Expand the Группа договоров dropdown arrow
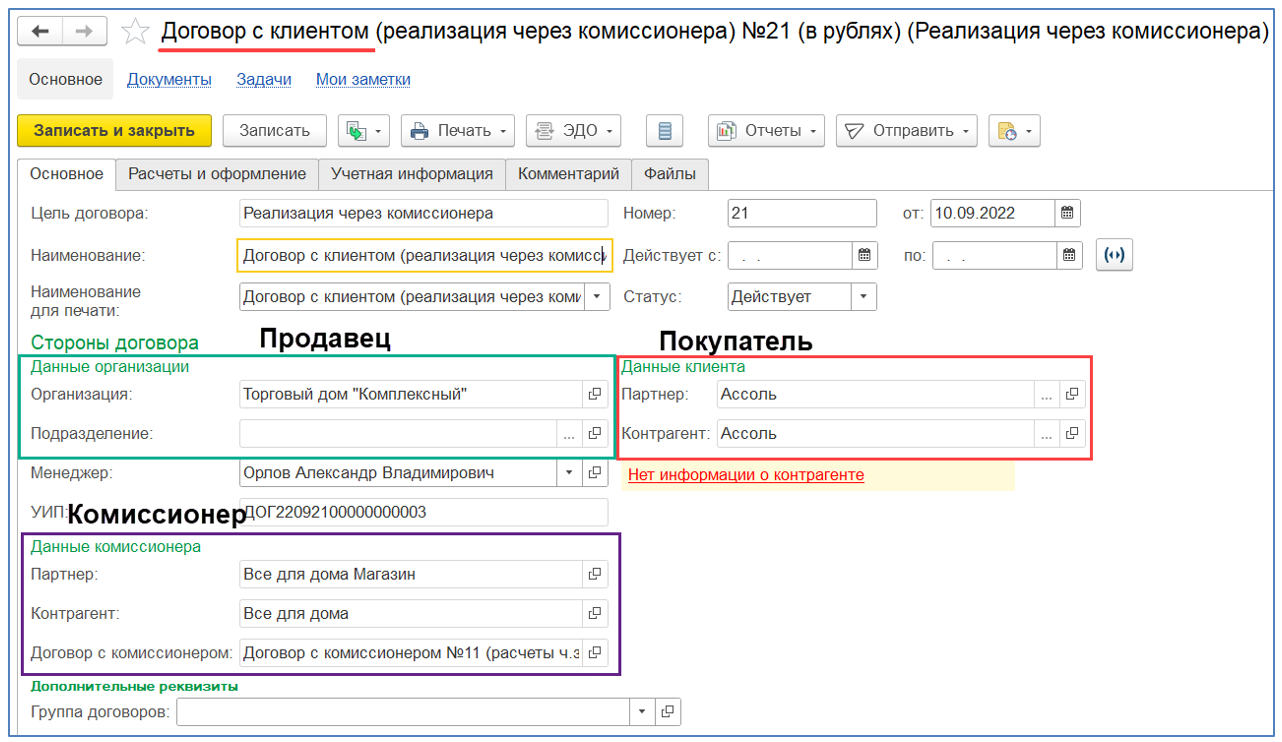Screen dimensions: 1282x742 tap(642, 712)
